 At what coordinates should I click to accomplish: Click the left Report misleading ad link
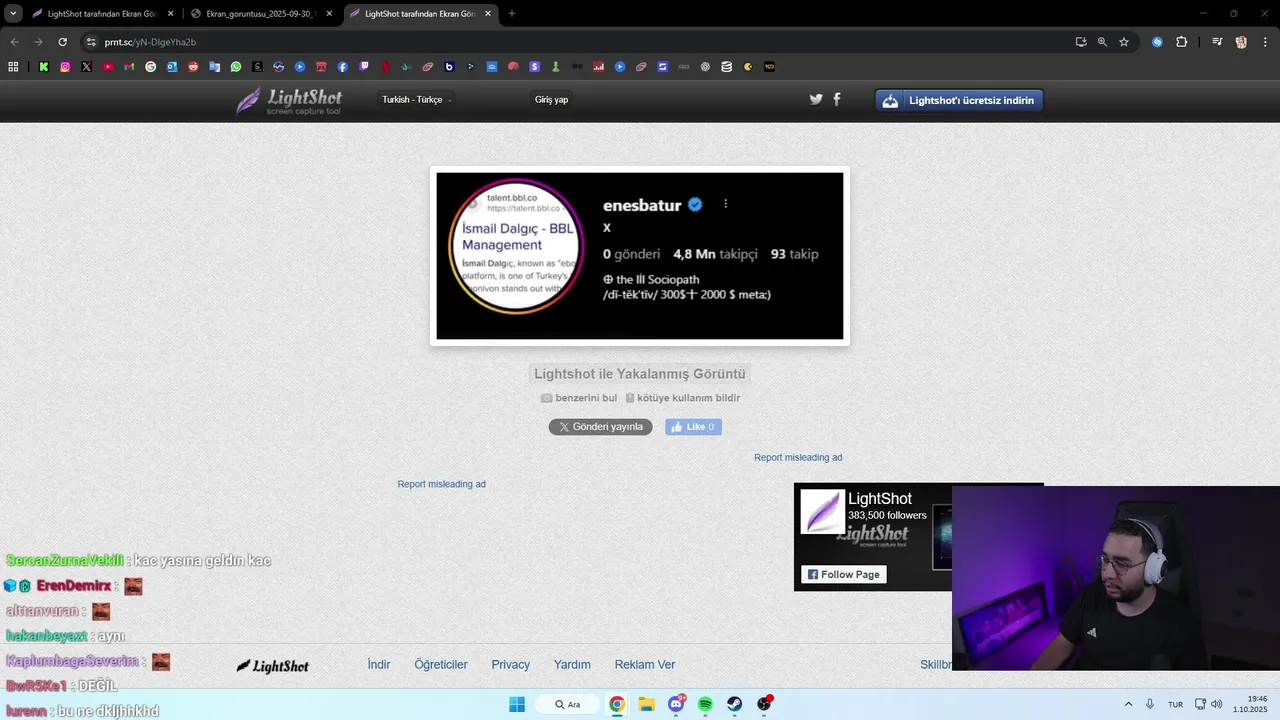pyautogui.click(x=441, y=484)
